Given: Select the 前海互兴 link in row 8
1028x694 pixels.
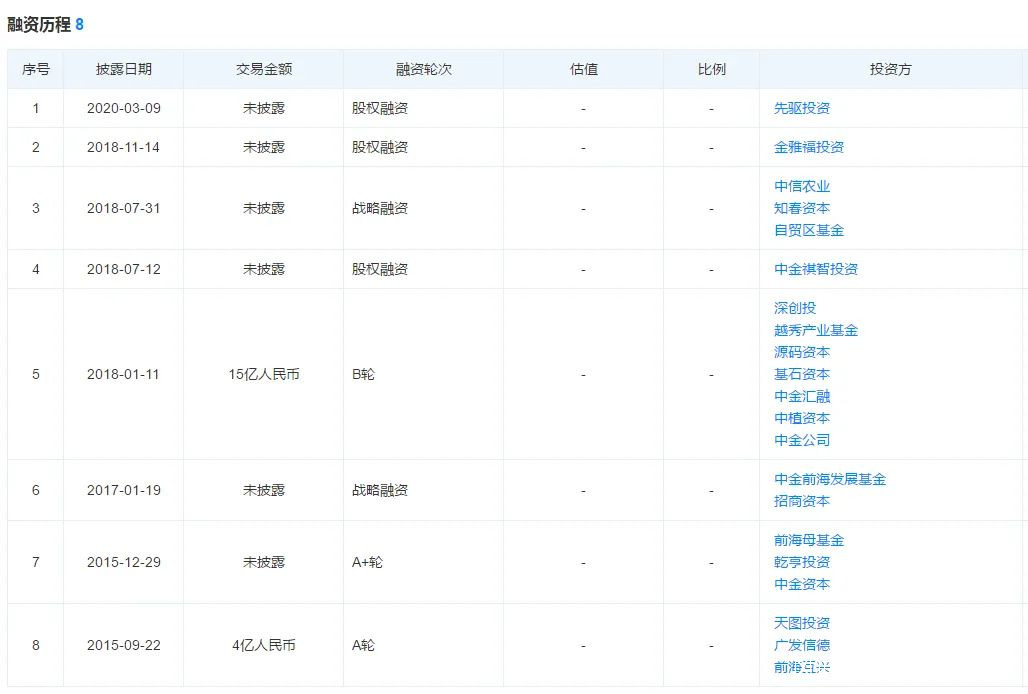Looking at the screenshot, I should click(x=802, y=667).
